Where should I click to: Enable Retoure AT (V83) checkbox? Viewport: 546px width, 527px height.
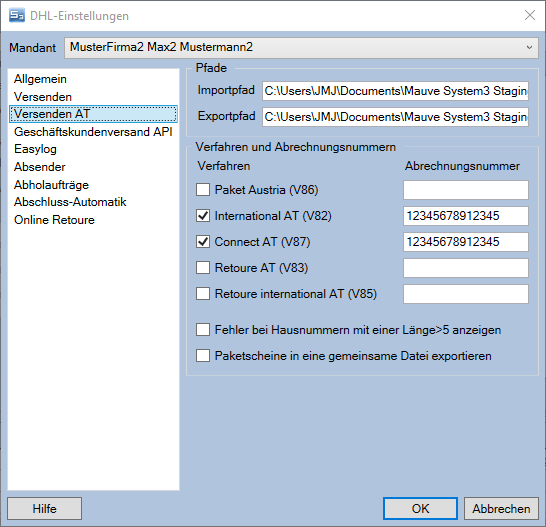[203, 268]
